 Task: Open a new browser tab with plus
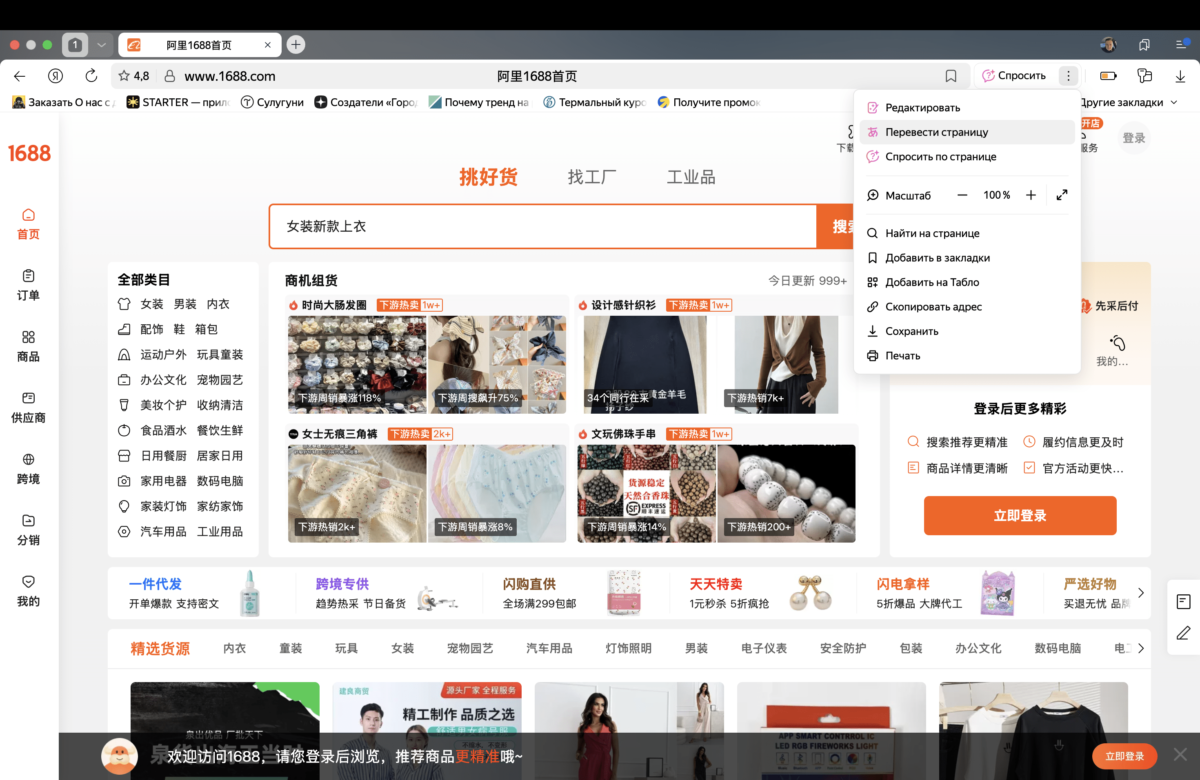[x=296, y=45]
